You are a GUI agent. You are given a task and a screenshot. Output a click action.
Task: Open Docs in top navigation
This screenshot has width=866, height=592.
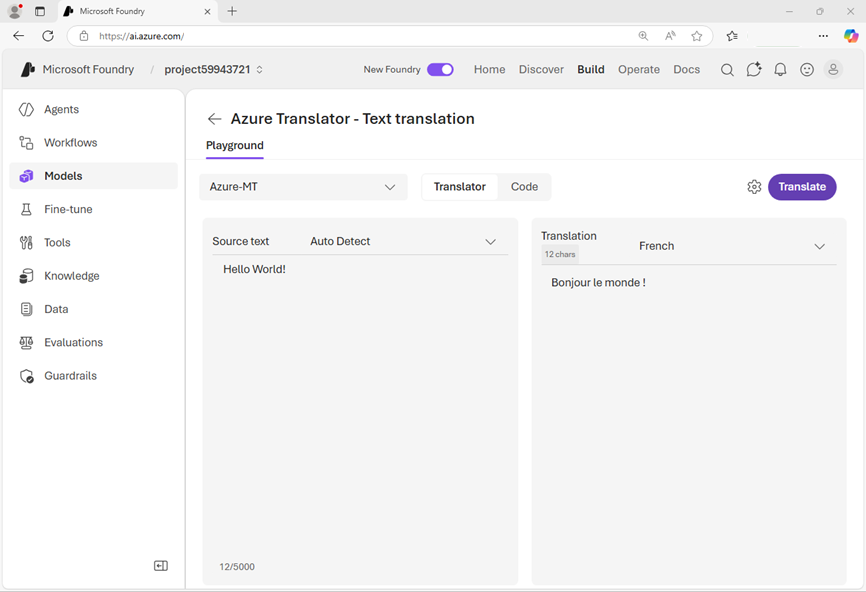pos(687,70)
